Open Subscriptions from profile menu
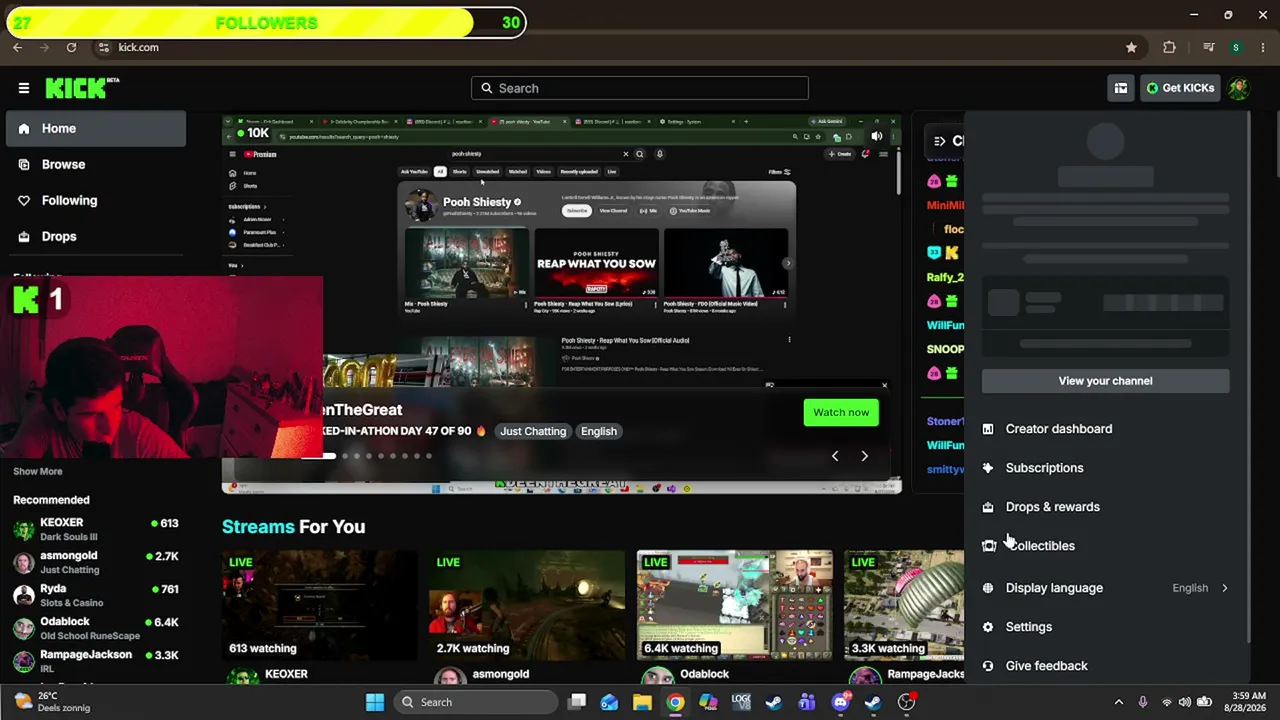This screenshot has width=1280, height=720. [x=1105, y=468]
